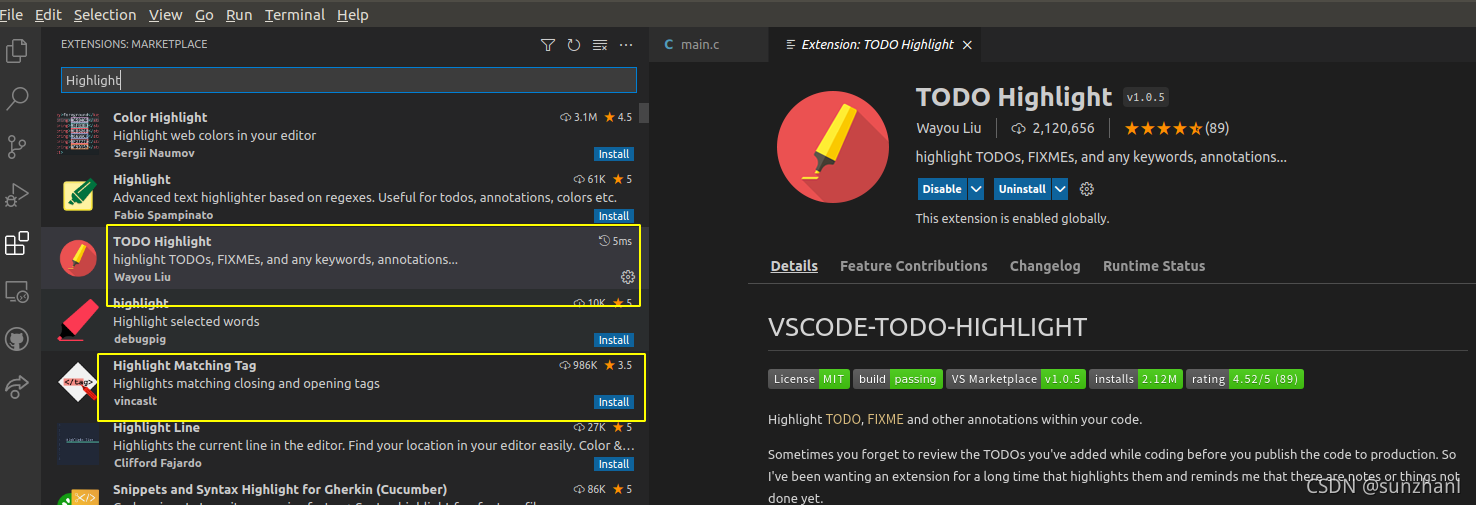Click the License MIT badge

809,379
